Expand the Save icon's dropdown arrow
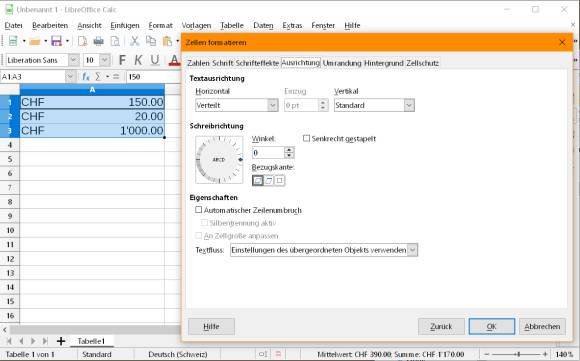Screen dimensions: 580x361 [x=67, y=41]
